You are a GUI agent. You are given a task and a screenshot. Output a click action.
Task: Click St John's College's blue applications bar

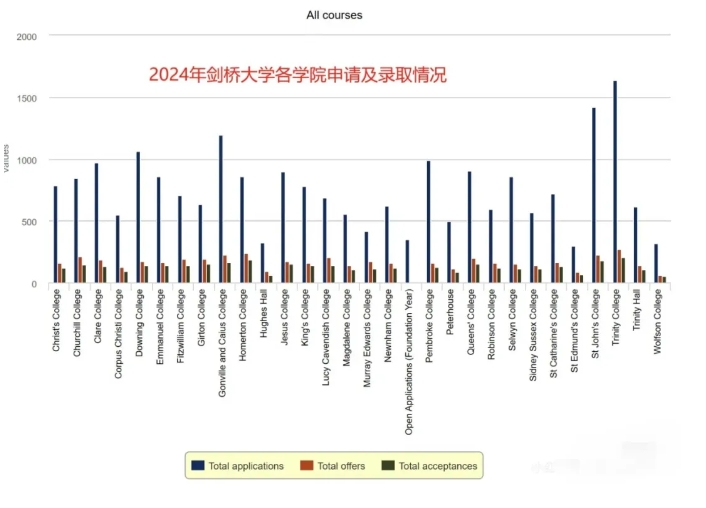coord(594,195)
